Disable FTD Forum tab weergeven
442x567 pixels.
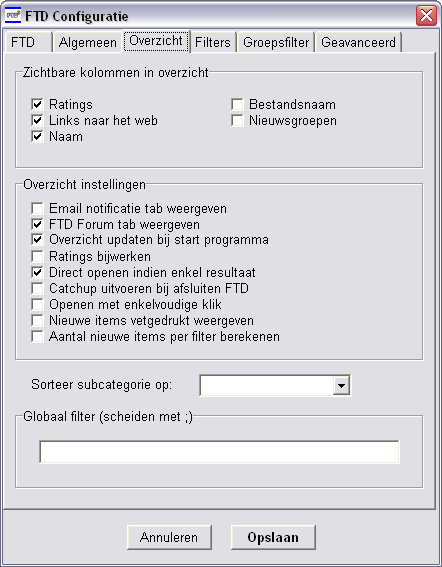click(37, 224)
